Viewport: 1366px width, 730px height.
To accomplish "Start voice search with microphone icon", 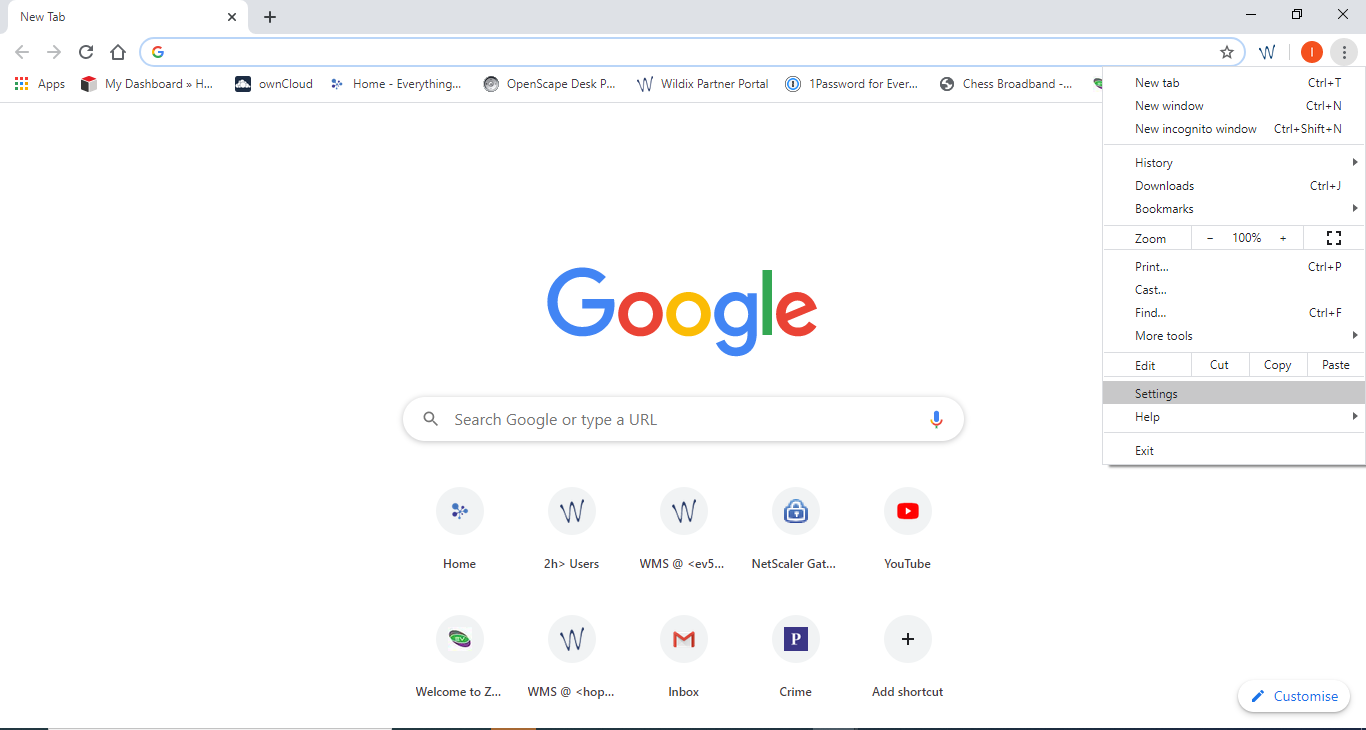I will coord(936,420).
